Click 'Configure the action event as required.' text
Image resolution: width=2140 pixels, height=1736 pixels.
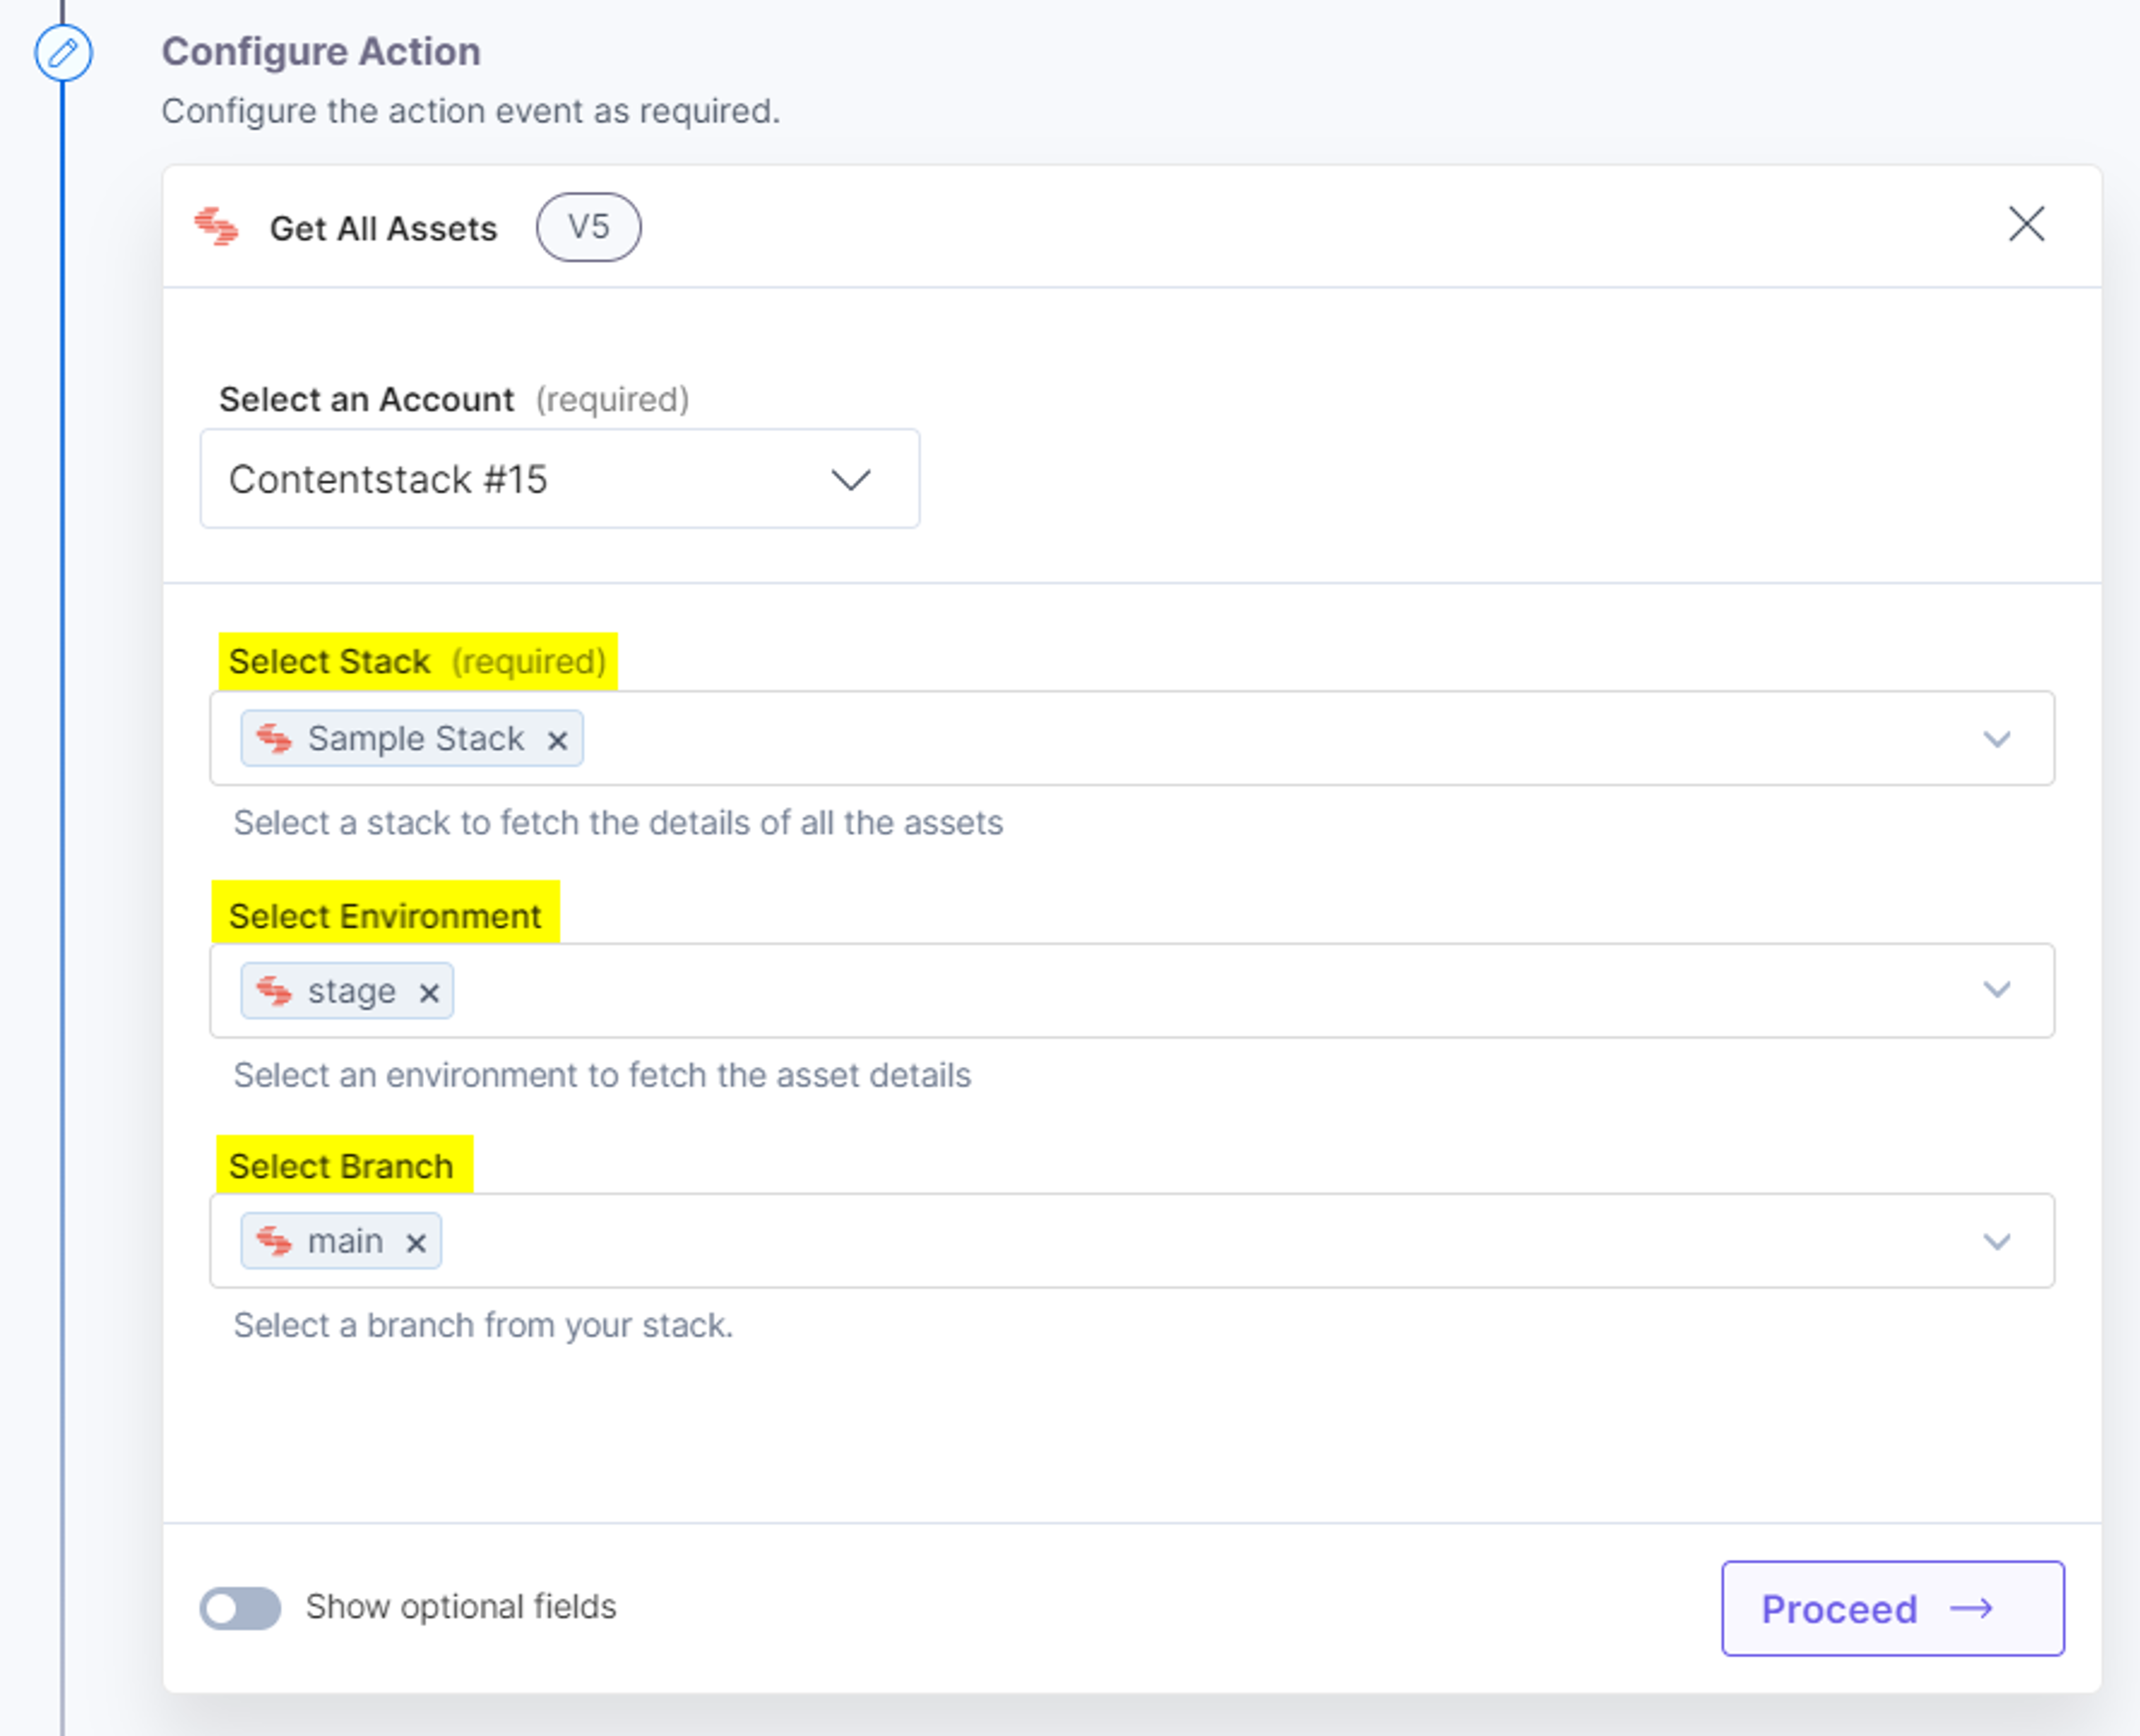(470, 111)
